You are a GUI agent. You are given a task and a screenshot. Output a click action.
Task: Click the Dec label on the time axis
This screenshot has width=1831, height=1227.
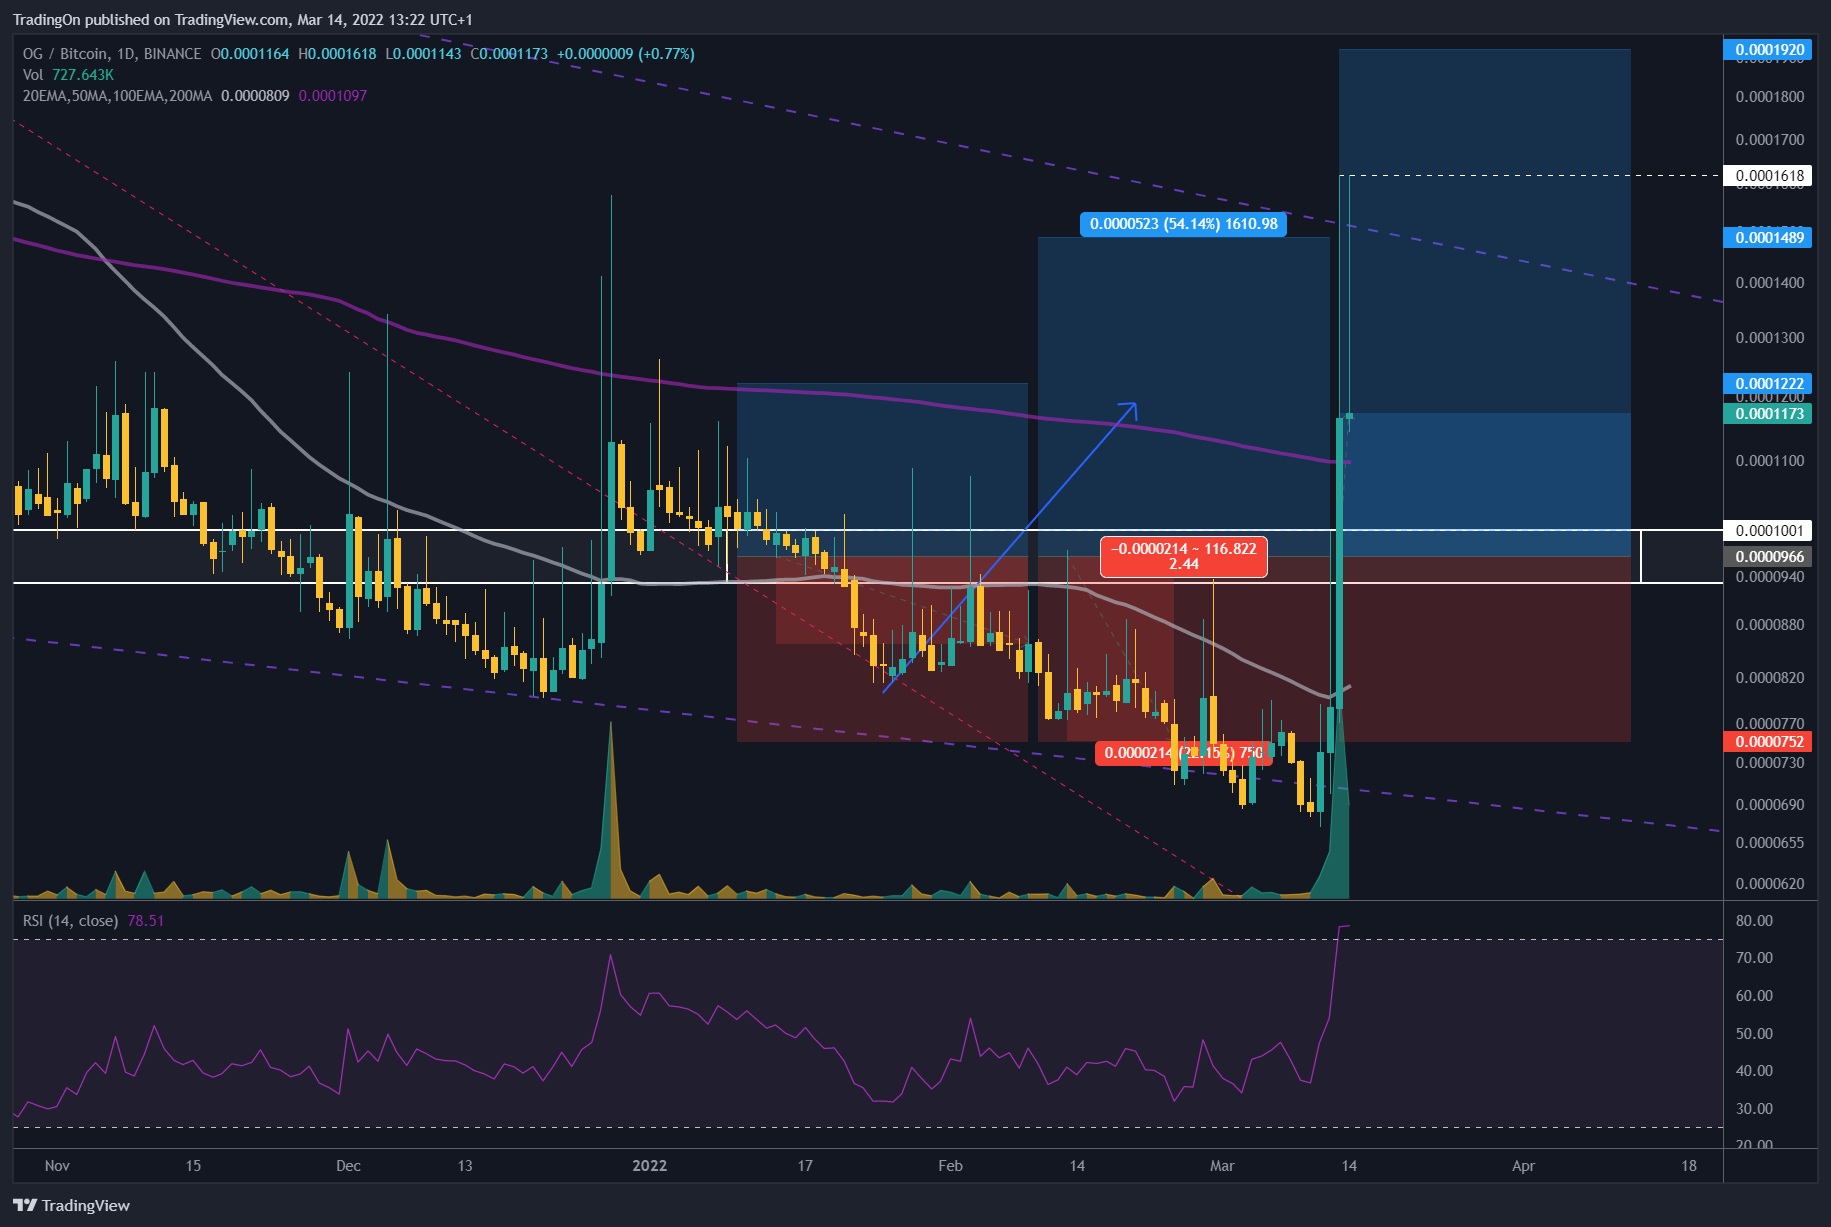348,1166
